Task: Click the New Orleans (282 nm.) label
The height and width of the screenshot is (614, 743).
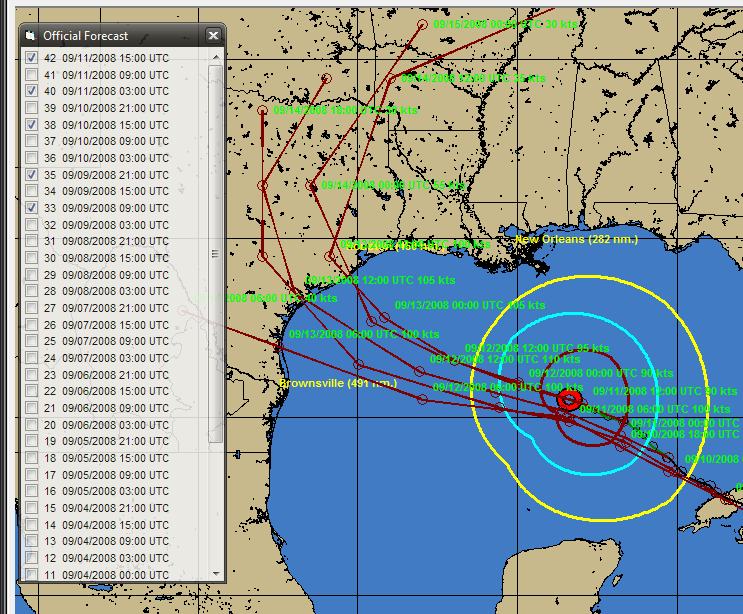Action: pos(575,240)
